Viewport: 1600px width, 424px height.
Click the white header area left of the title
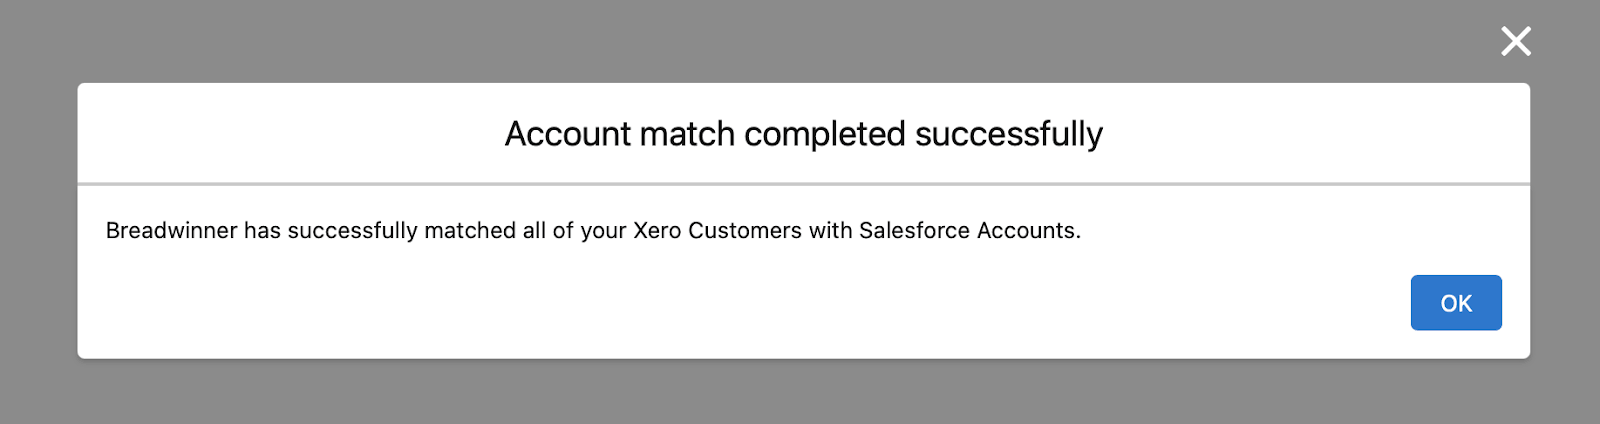click(x=290, y=134)
